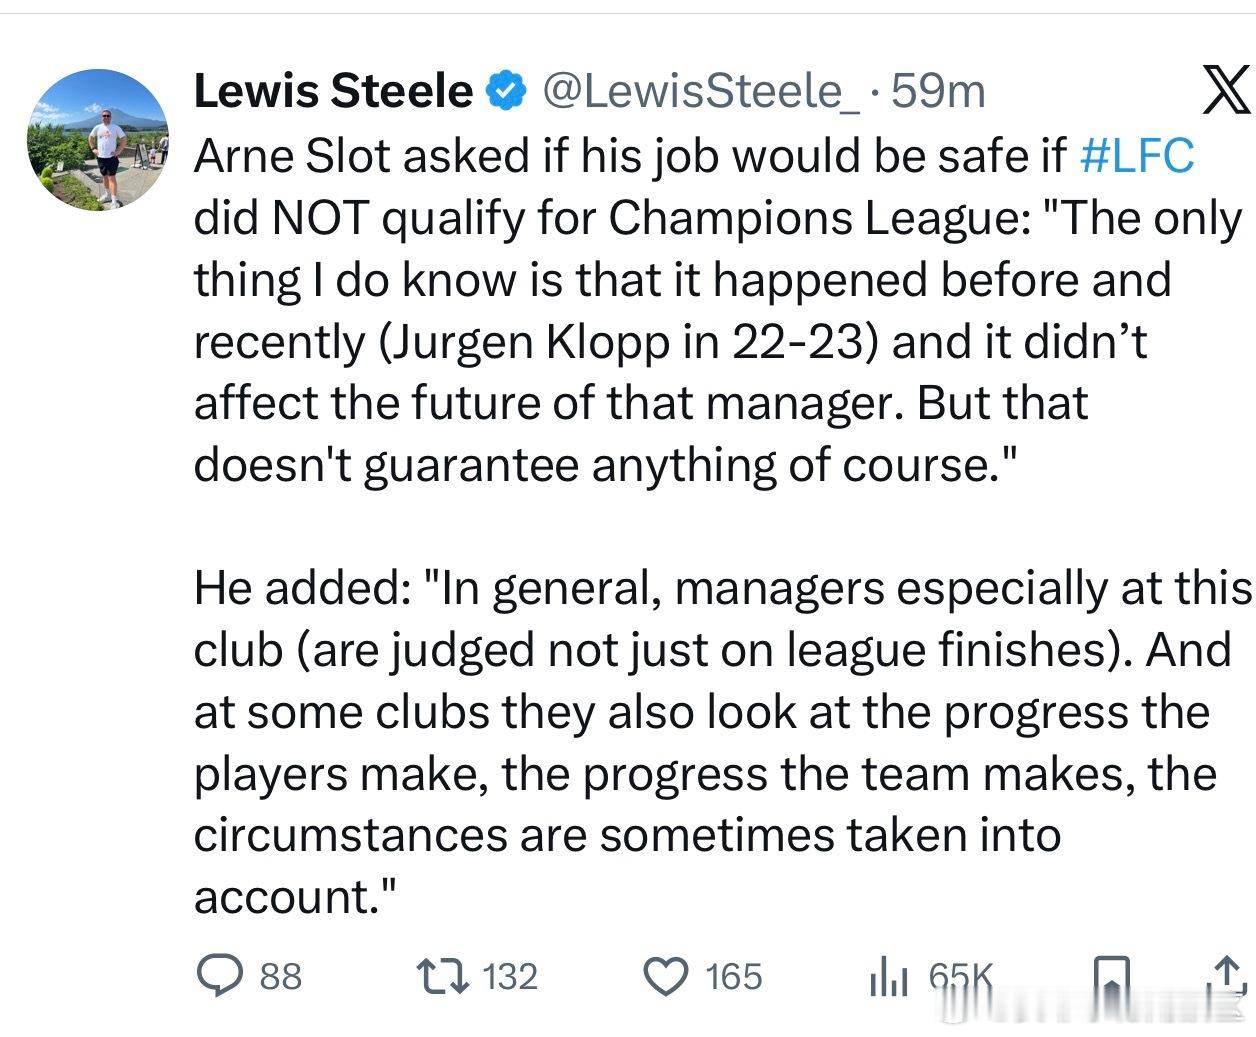Screen dimensions: 1256x1037
Task: Click the share upload arrow icon
Action: click(1228, 977)
